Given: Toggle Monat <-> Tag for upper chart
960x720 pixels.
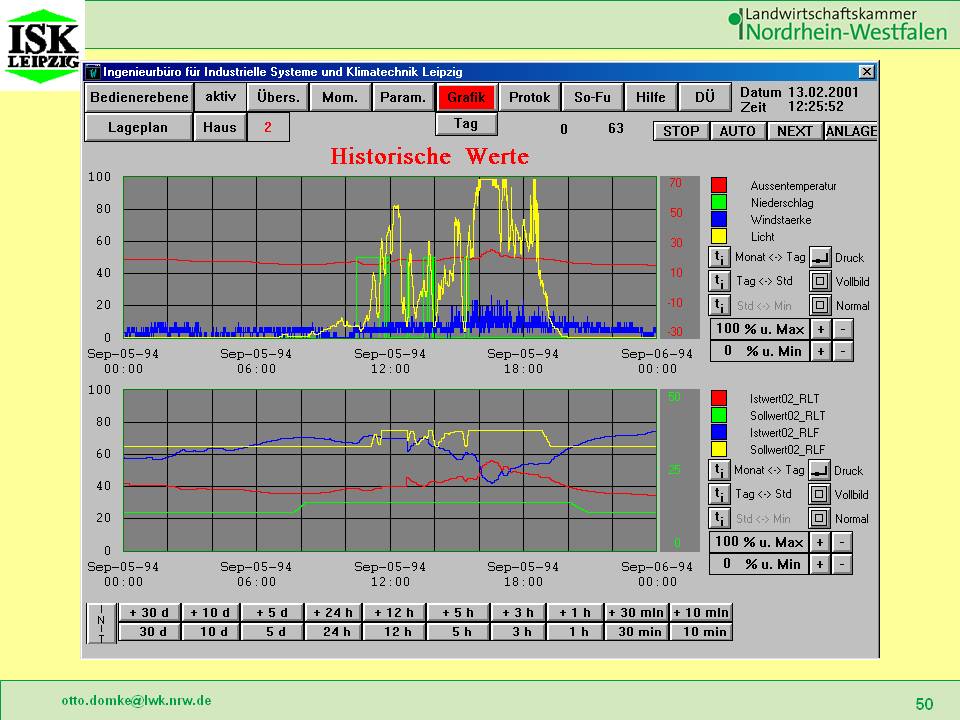Looking at the screenshot, I should tap(719, 257).
